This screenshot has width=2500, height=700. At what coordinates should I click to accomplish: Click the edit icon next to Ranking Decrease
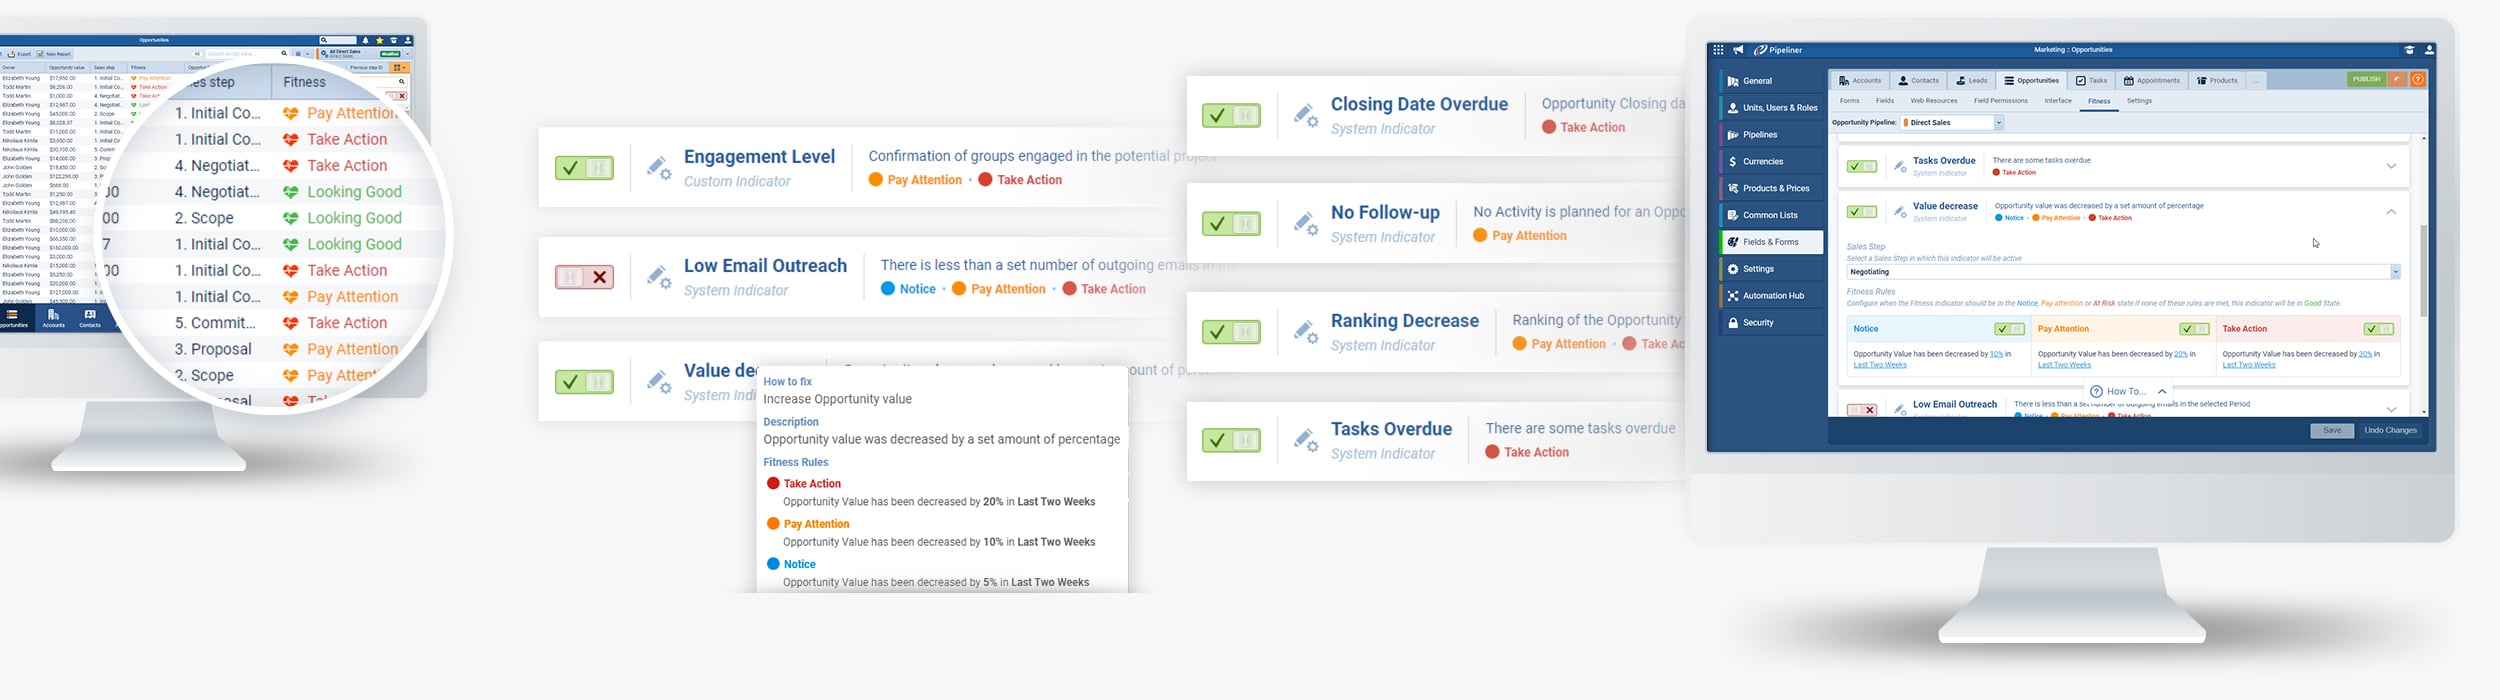pos(1305,332)
